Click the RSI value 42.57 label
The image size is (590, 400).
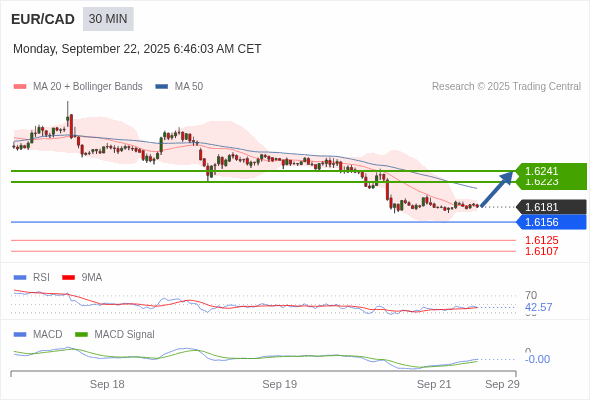pos(538,307)
